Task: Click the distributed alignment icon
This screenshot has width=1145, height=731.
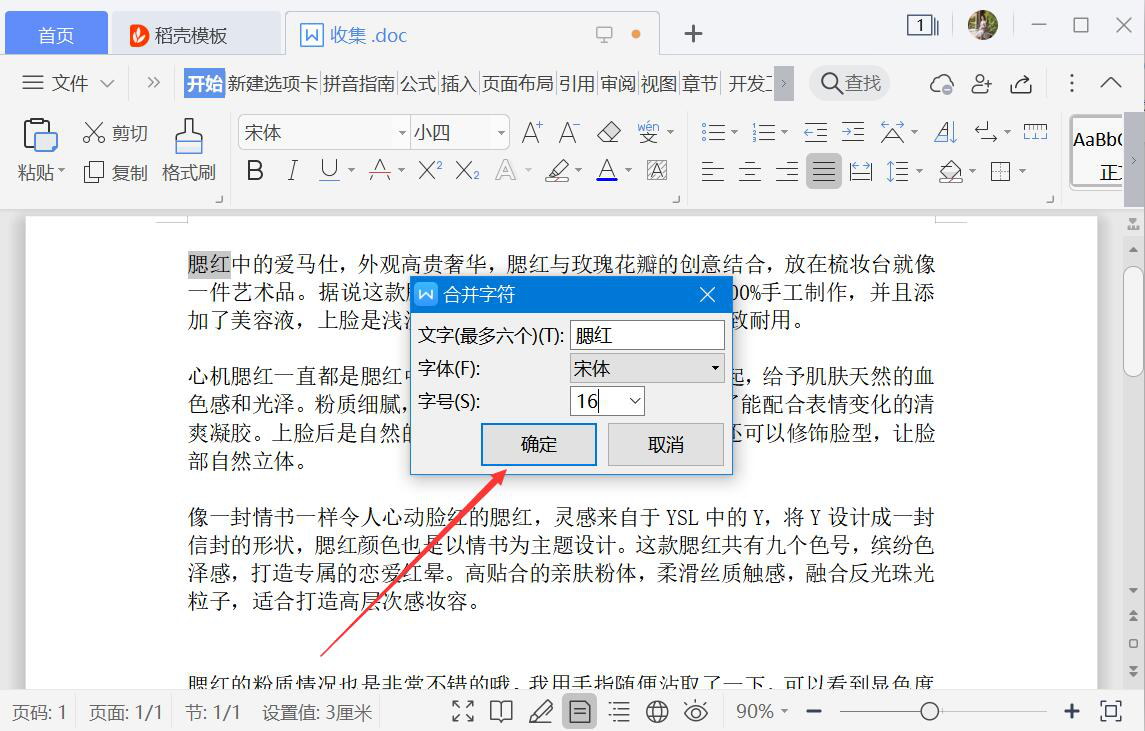Action: 861,172
